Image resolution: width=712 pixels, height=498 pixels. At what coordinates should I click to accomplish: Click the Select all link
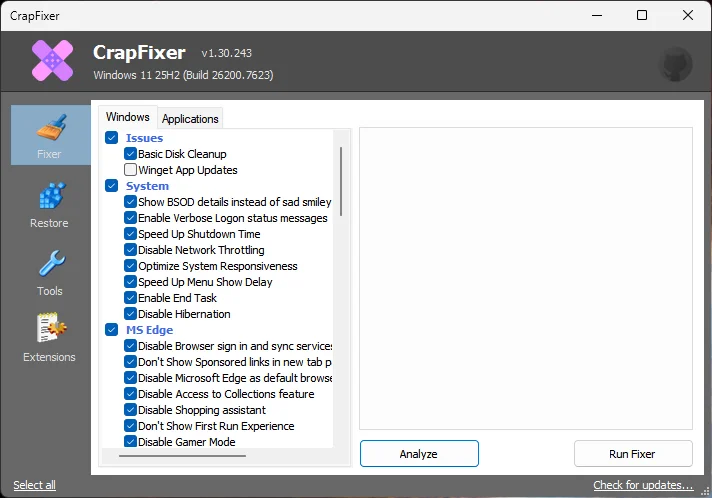(34, 485)
